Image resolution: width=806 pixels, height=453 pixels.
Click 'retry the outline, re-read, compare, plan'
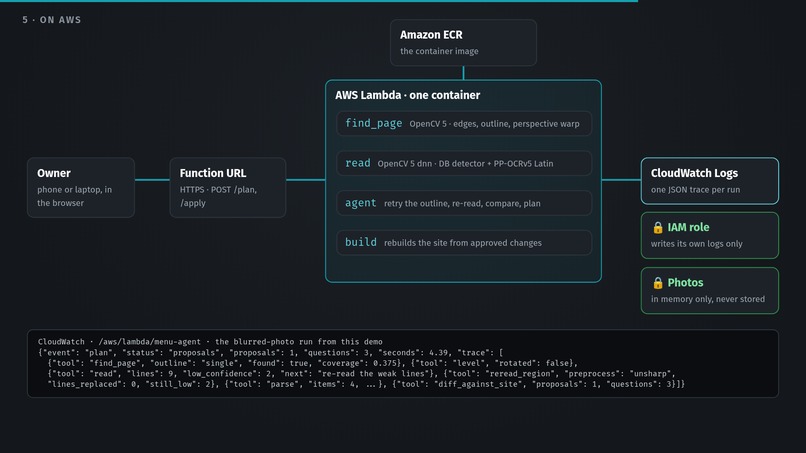coord(462,203)
